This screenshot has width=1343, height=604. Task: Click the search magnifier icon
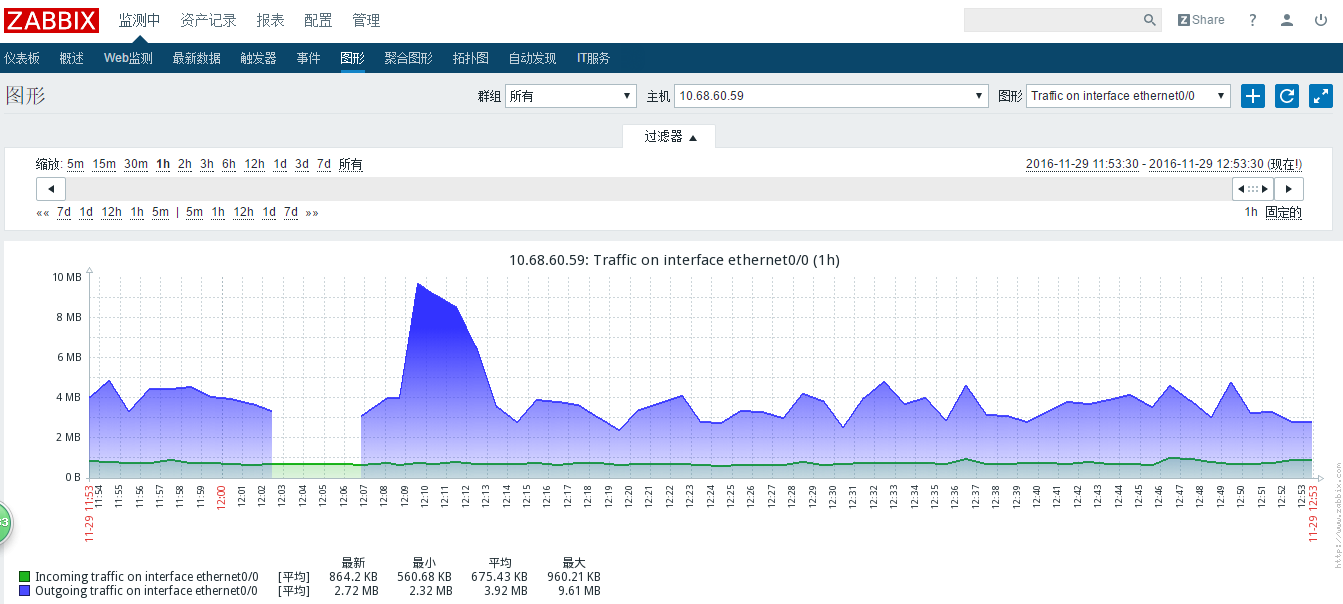[x=1149, y=20]
